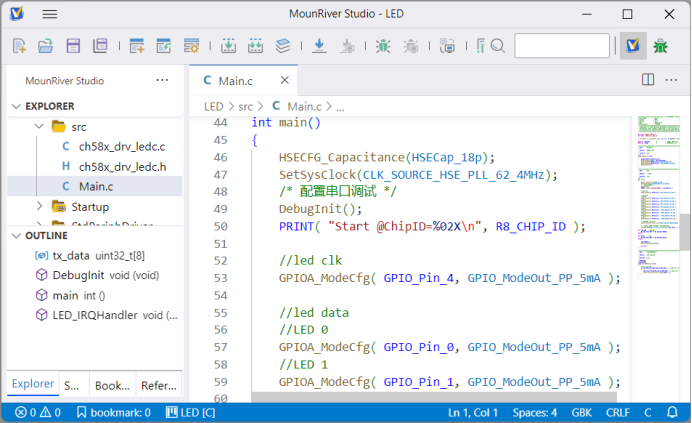Click line number 50 in the gutter
This screenshot has width=692, height=423.
(x=220, y=227)
